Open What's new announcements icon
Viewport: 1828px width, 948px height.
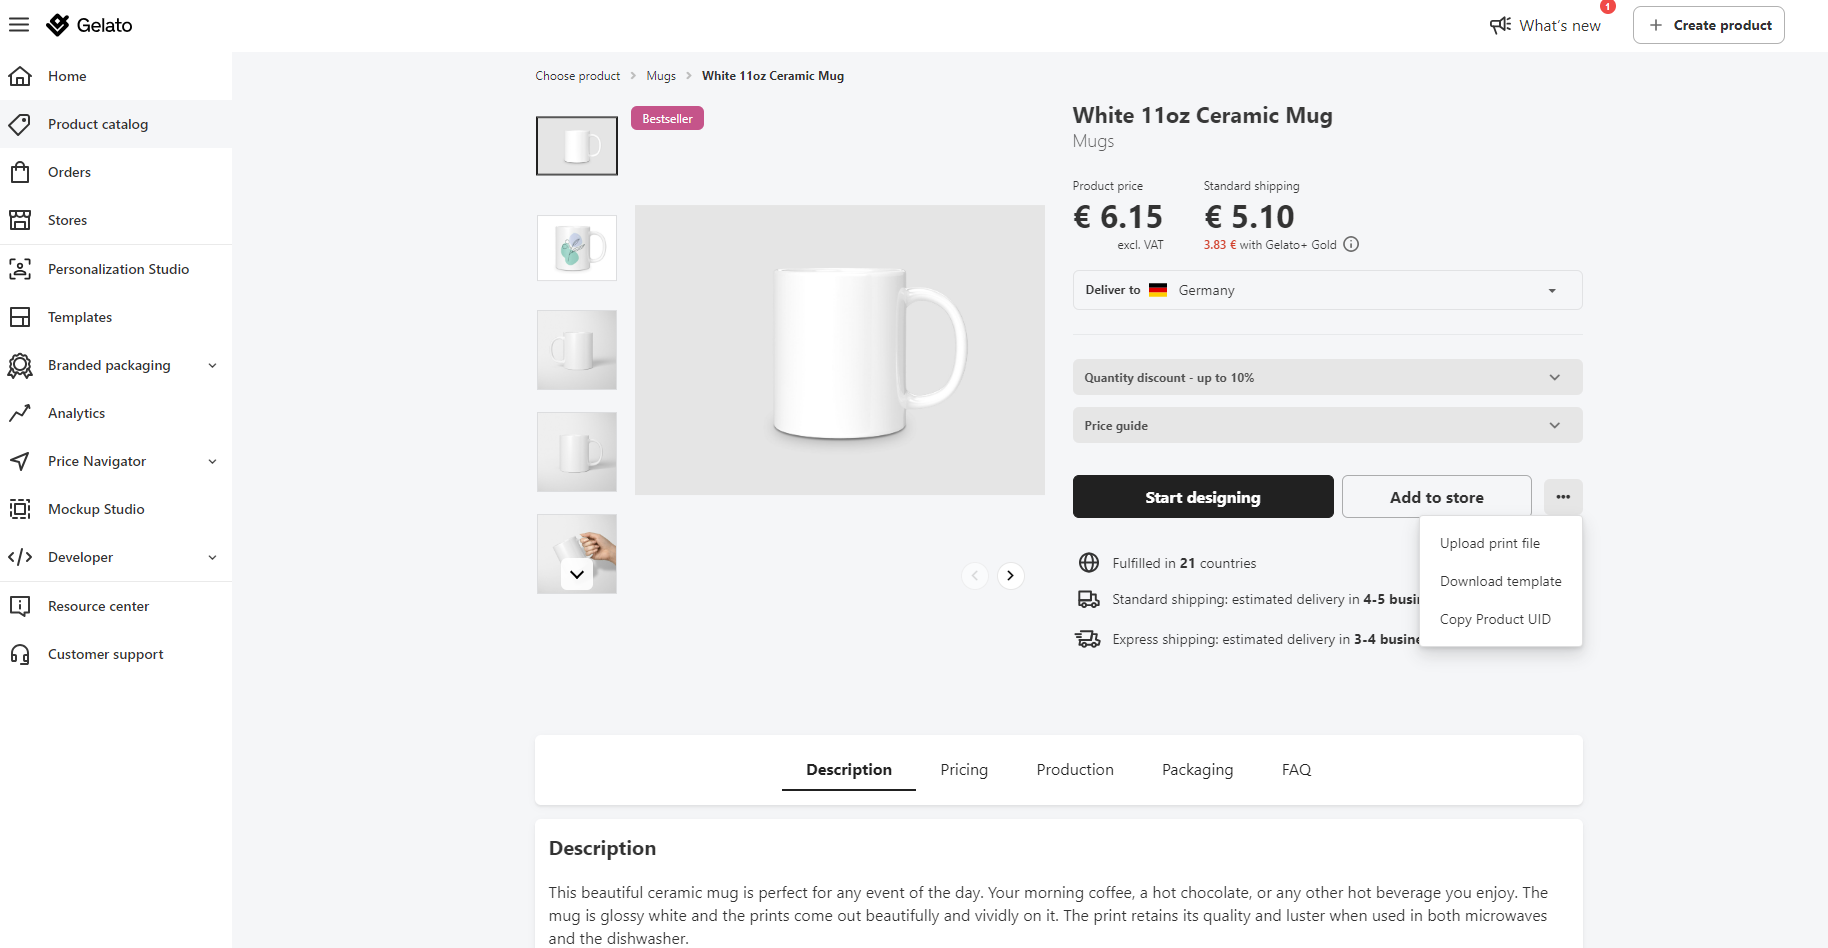[x=1500, y=25]
